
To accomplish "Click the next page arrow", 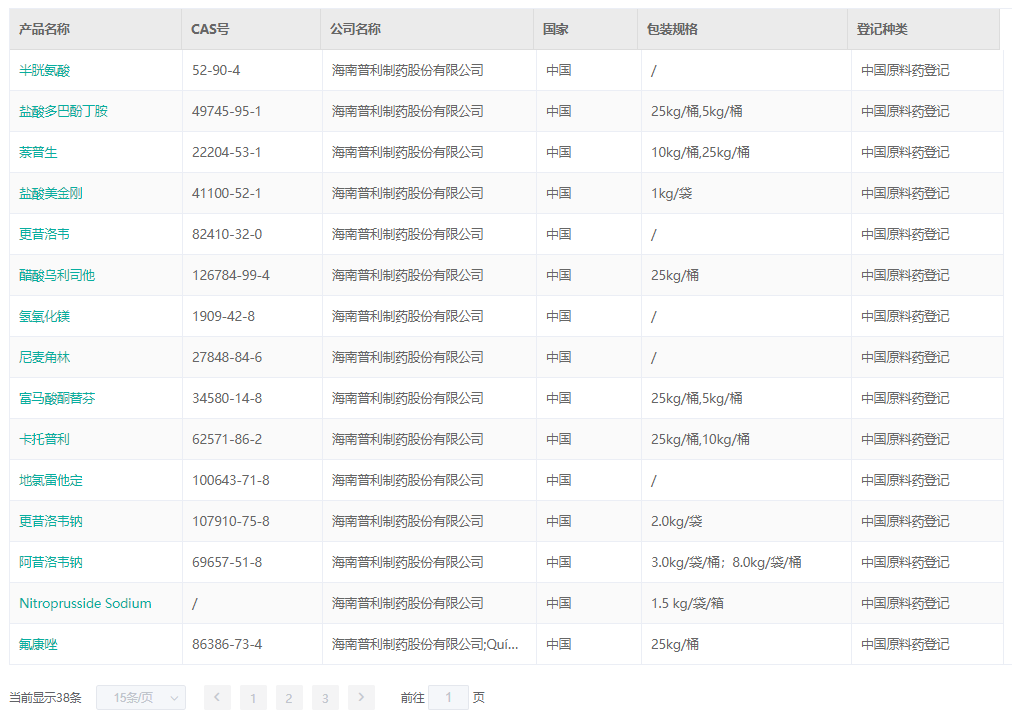I will click(361, 698).
